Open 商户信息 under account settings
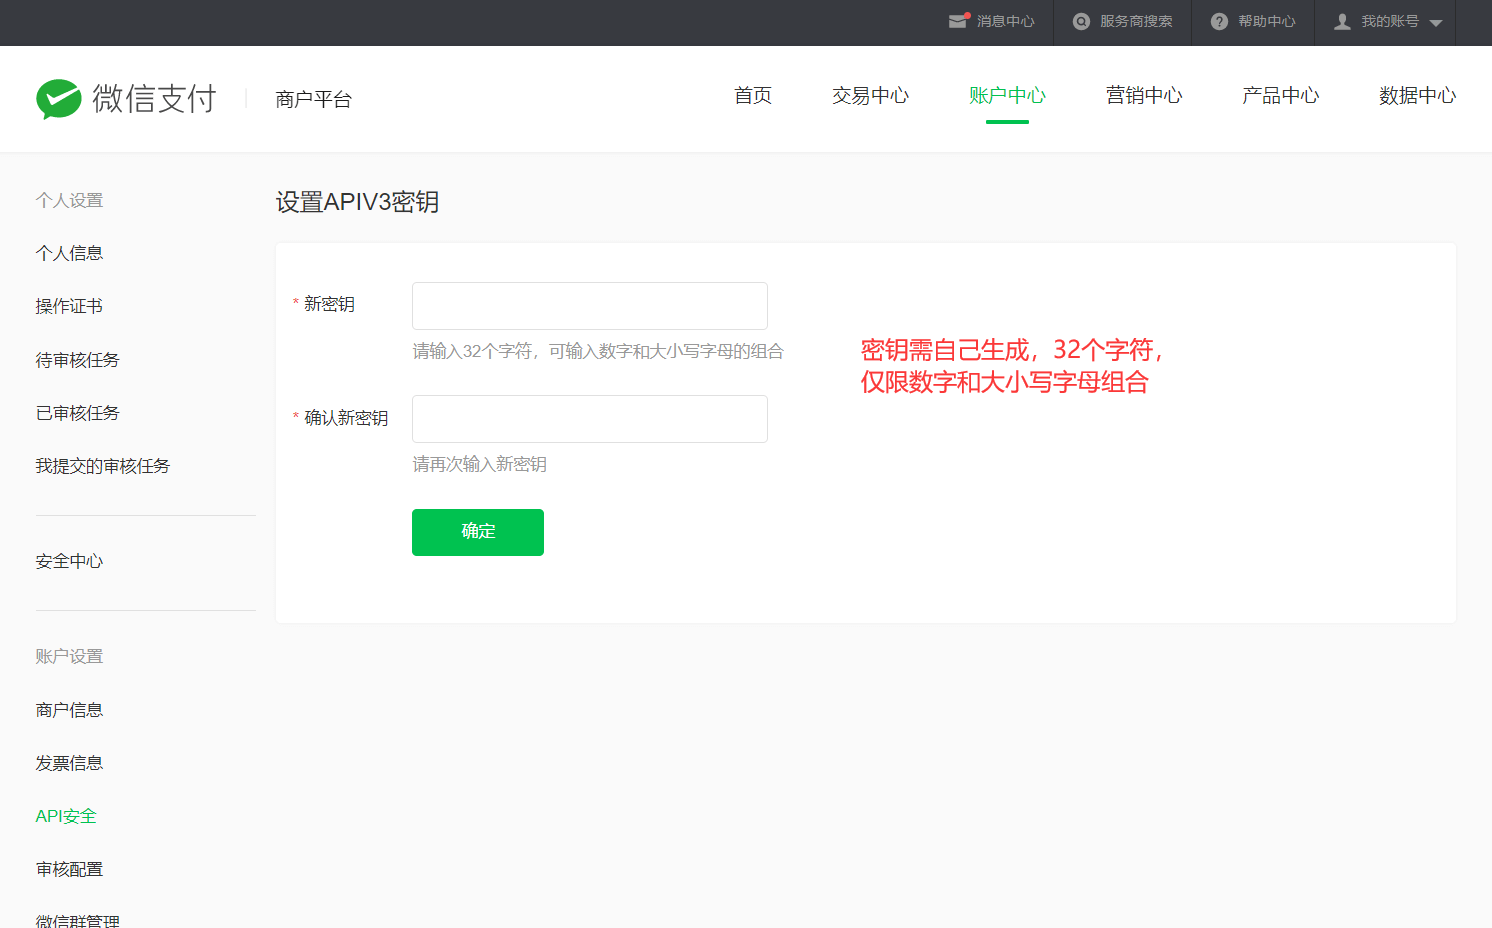The width and height of the screenshot is (1492, 928). click(69, 710)
